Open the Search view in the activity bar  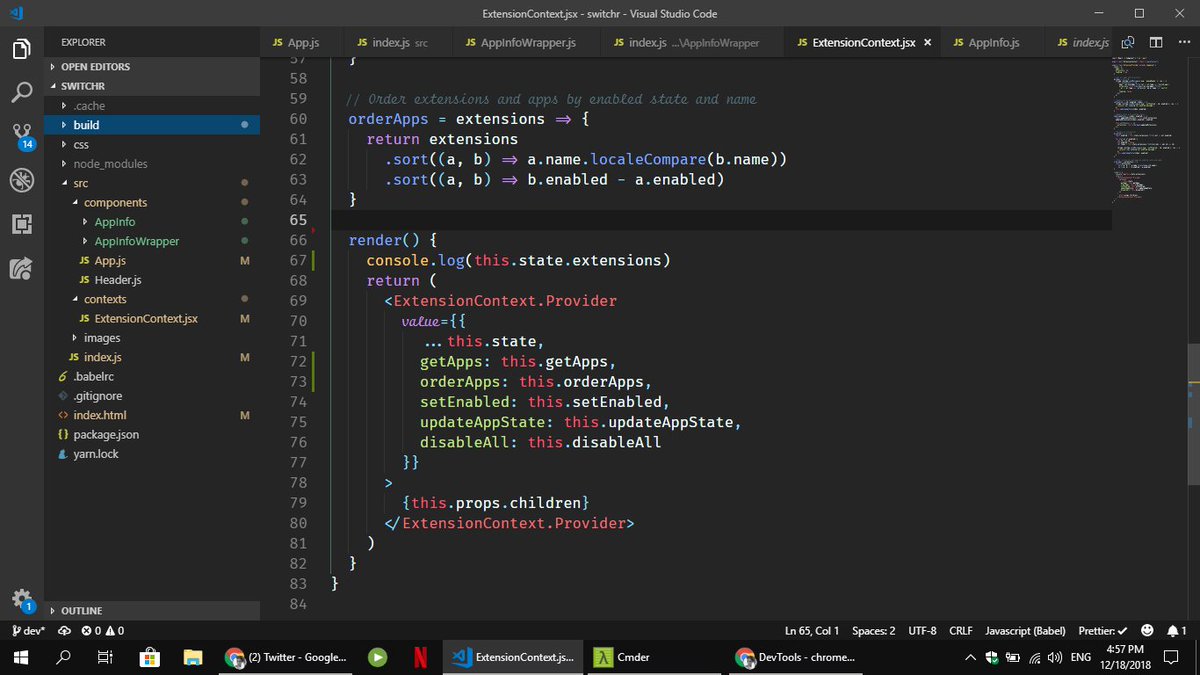21,90
